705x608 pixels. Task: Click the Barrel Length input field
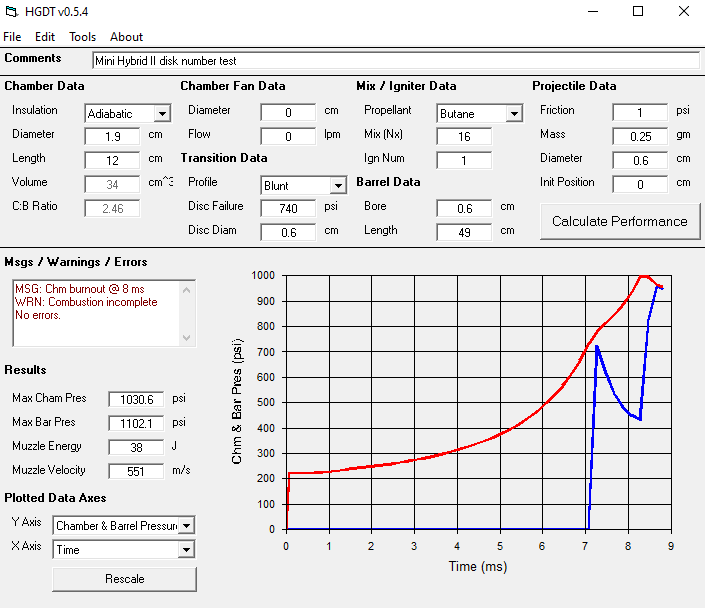(x=464, y=233)
